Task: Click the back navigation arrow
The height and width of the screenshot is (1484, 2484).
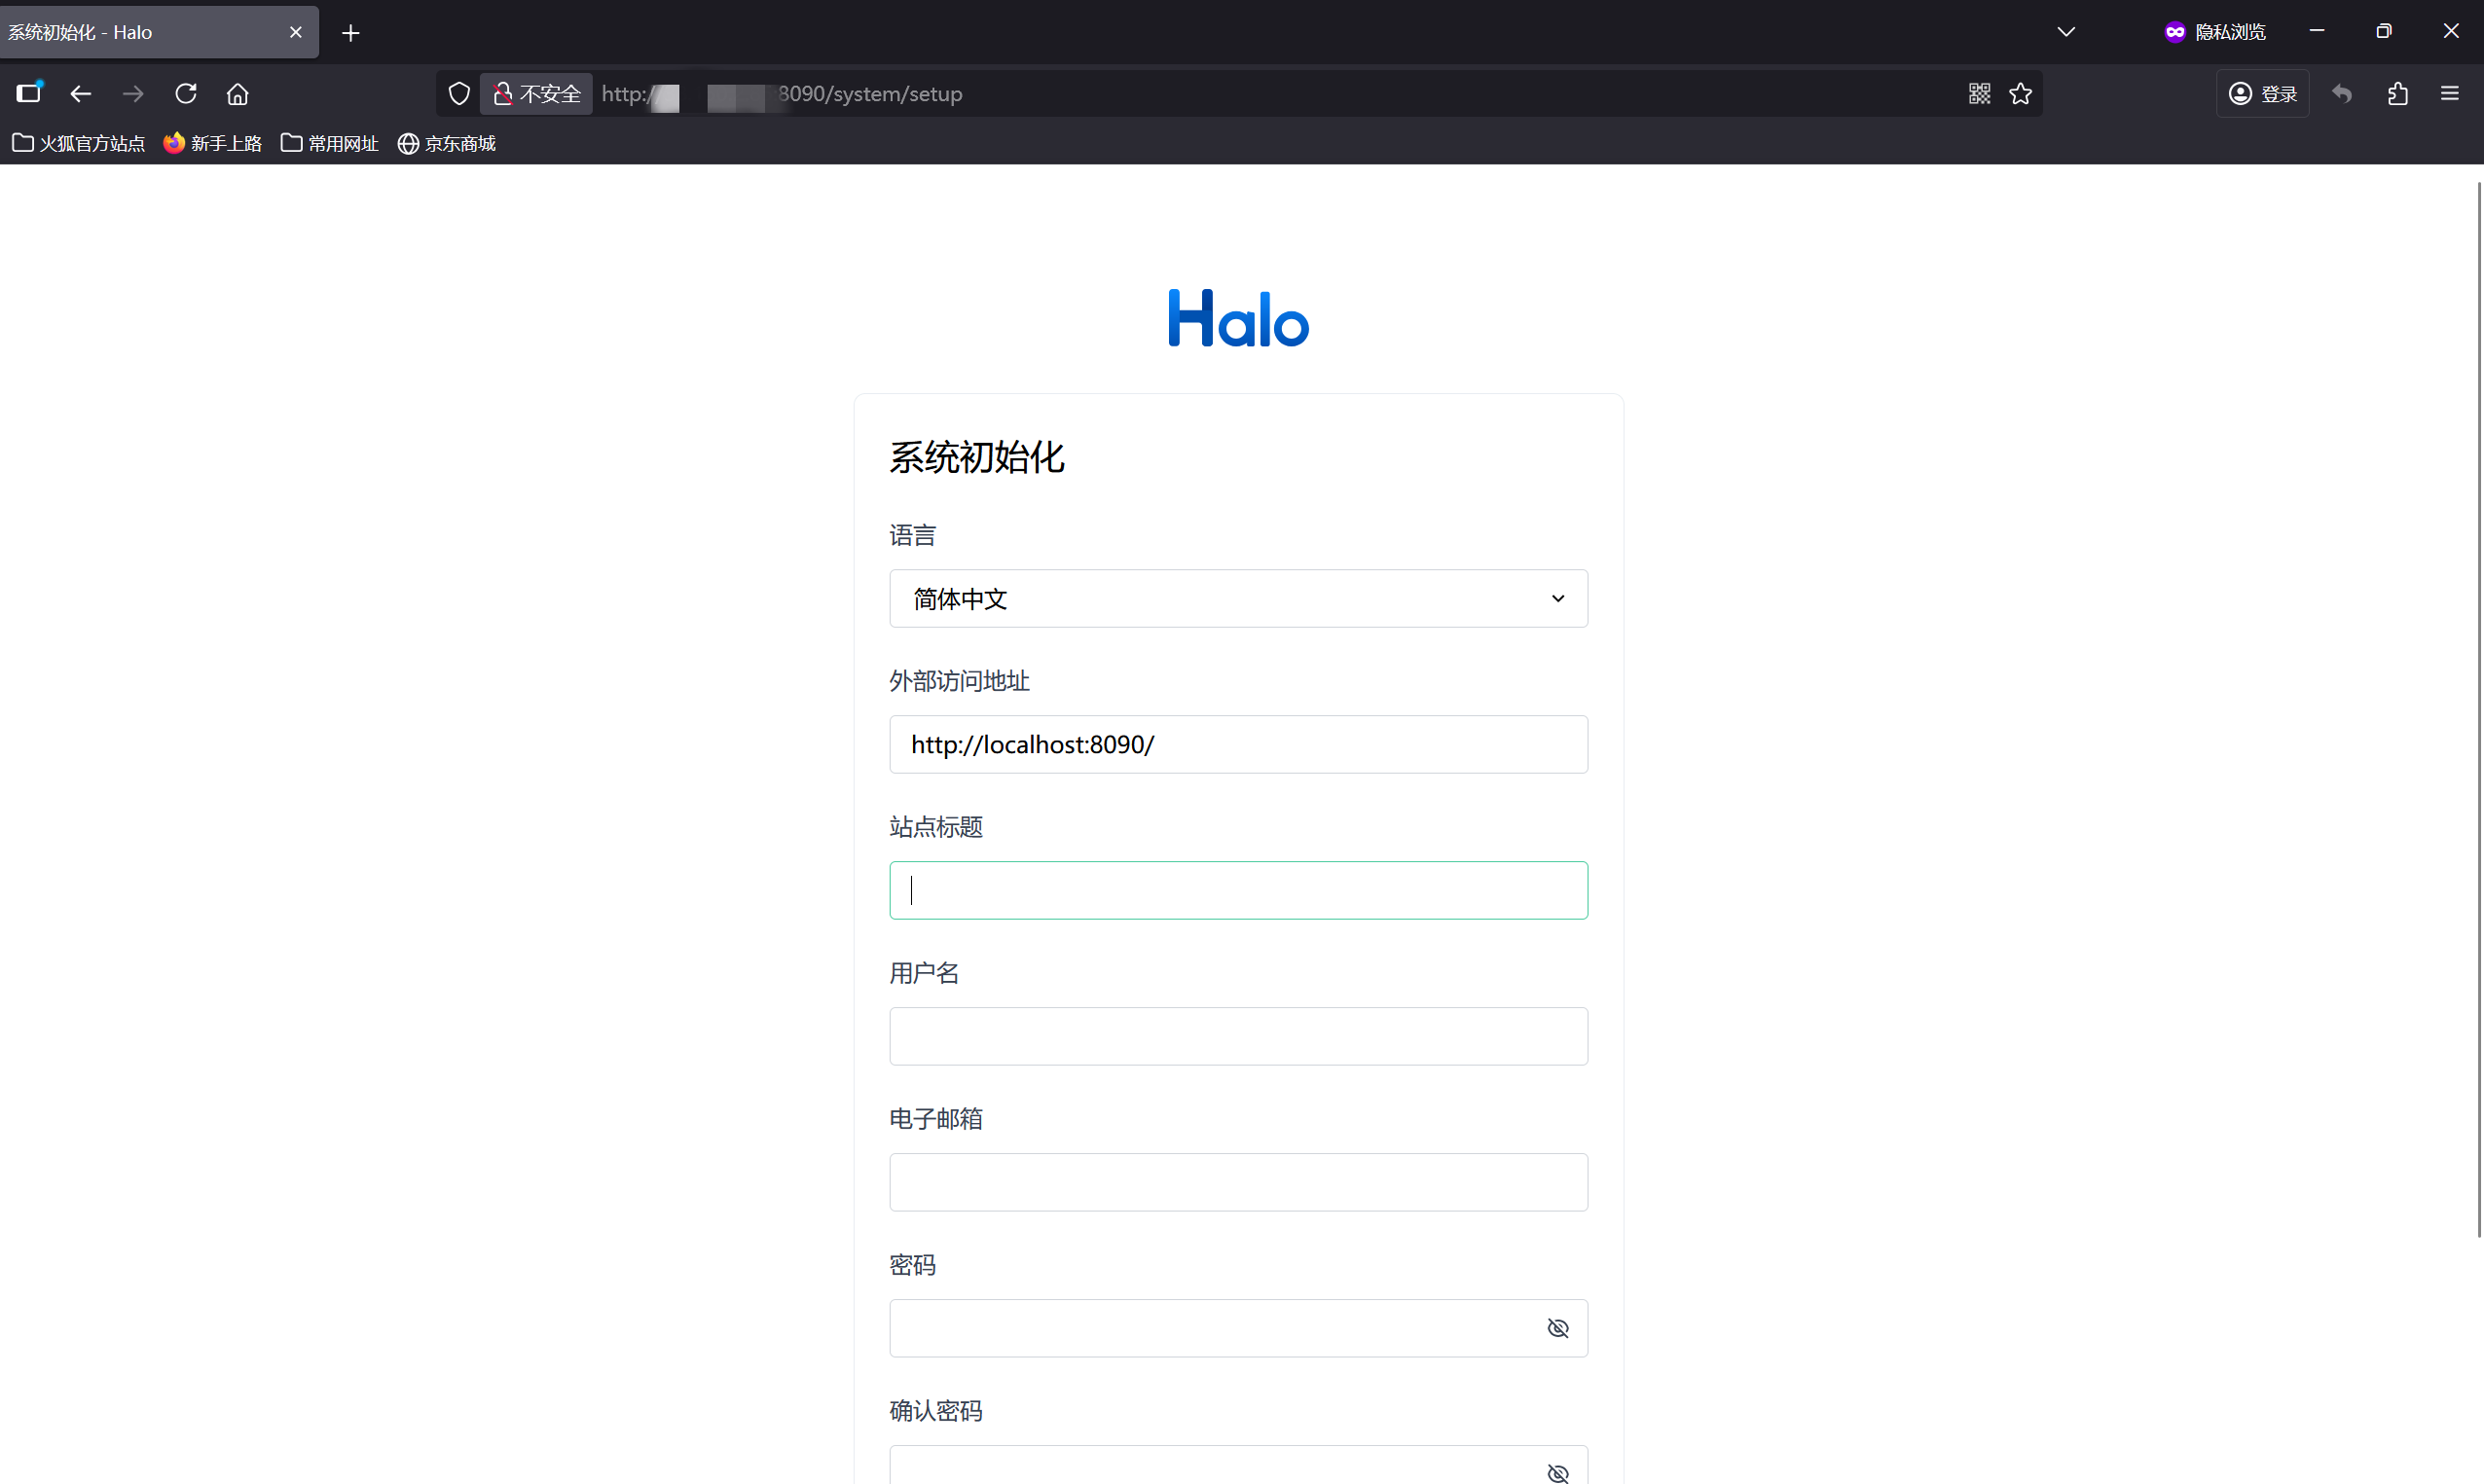Action: click(81, 94)
